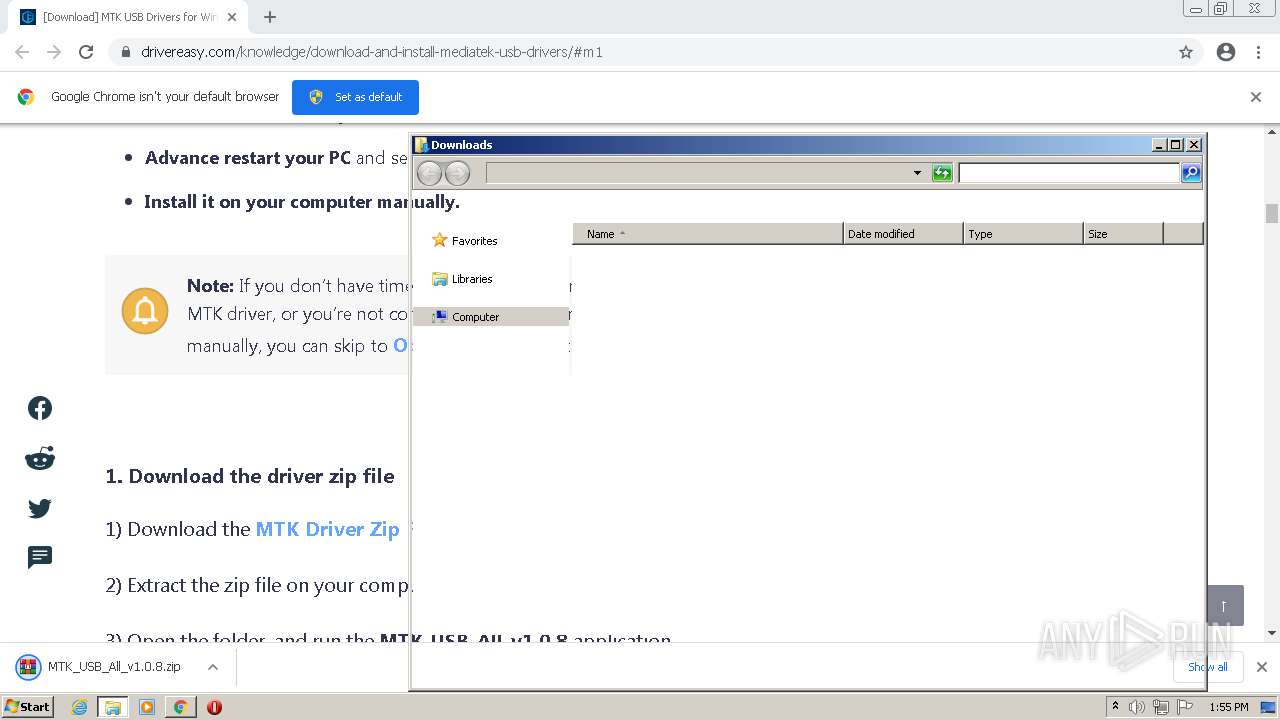Close the MTK USB Drivers tab

pyautogui.click(x=232, y=17)
